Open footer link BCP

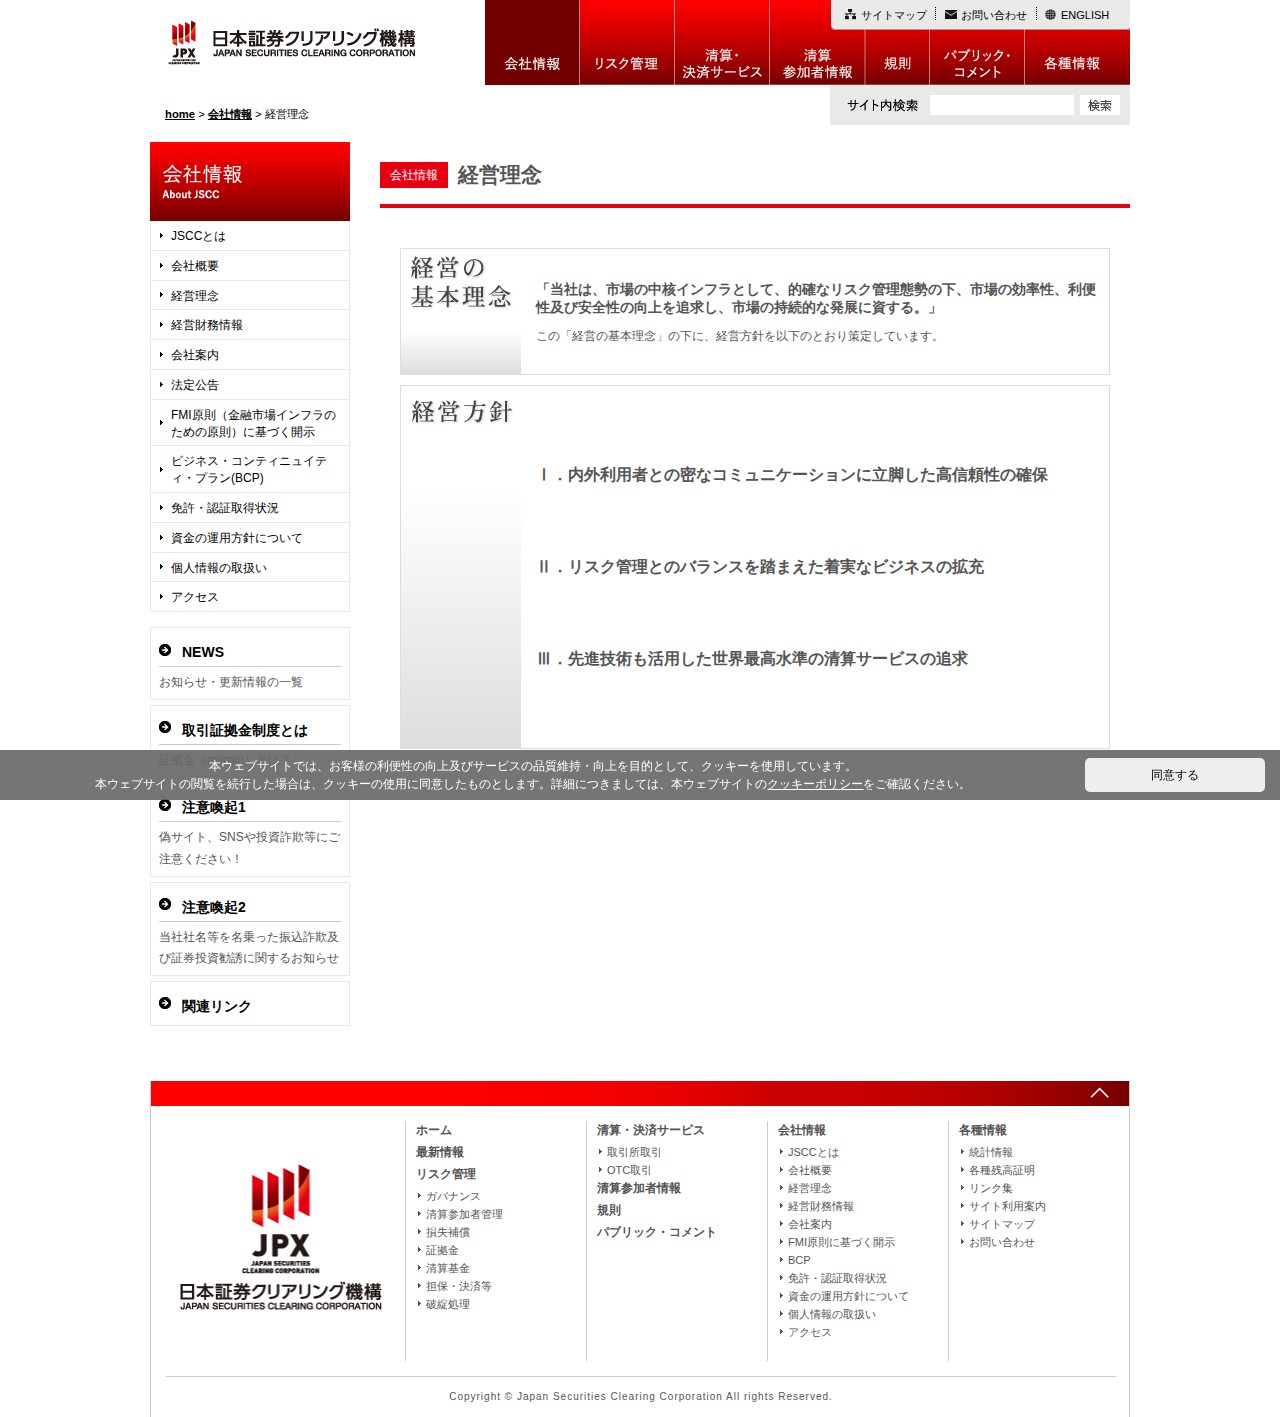pyautogui.click(x=799, y=1260)
